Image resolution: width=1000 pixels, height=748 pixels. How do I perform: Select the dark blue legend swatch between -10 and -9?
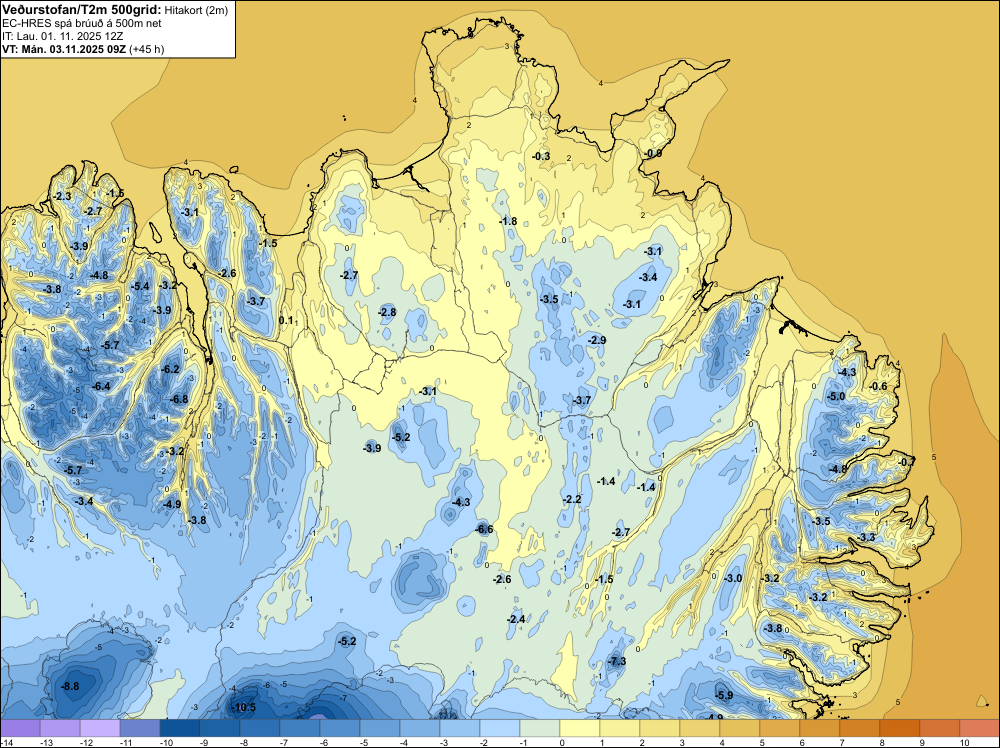click(180, 728)
